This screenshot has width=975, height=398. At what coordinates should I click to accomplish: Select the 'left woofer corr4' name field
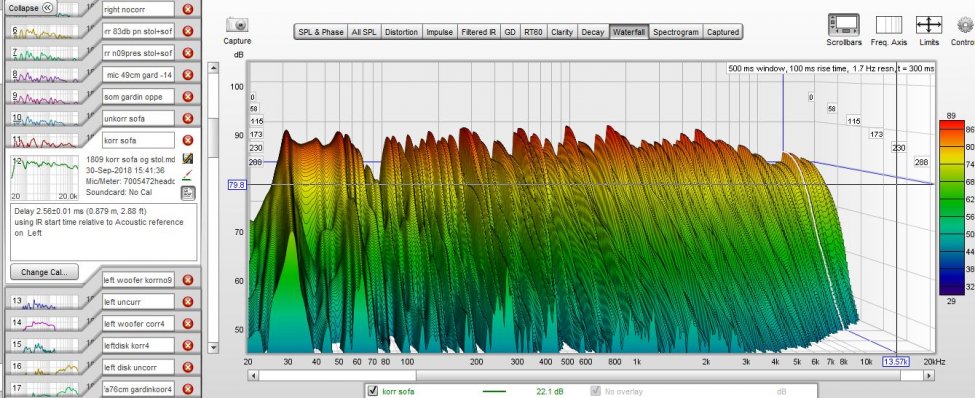139,323
